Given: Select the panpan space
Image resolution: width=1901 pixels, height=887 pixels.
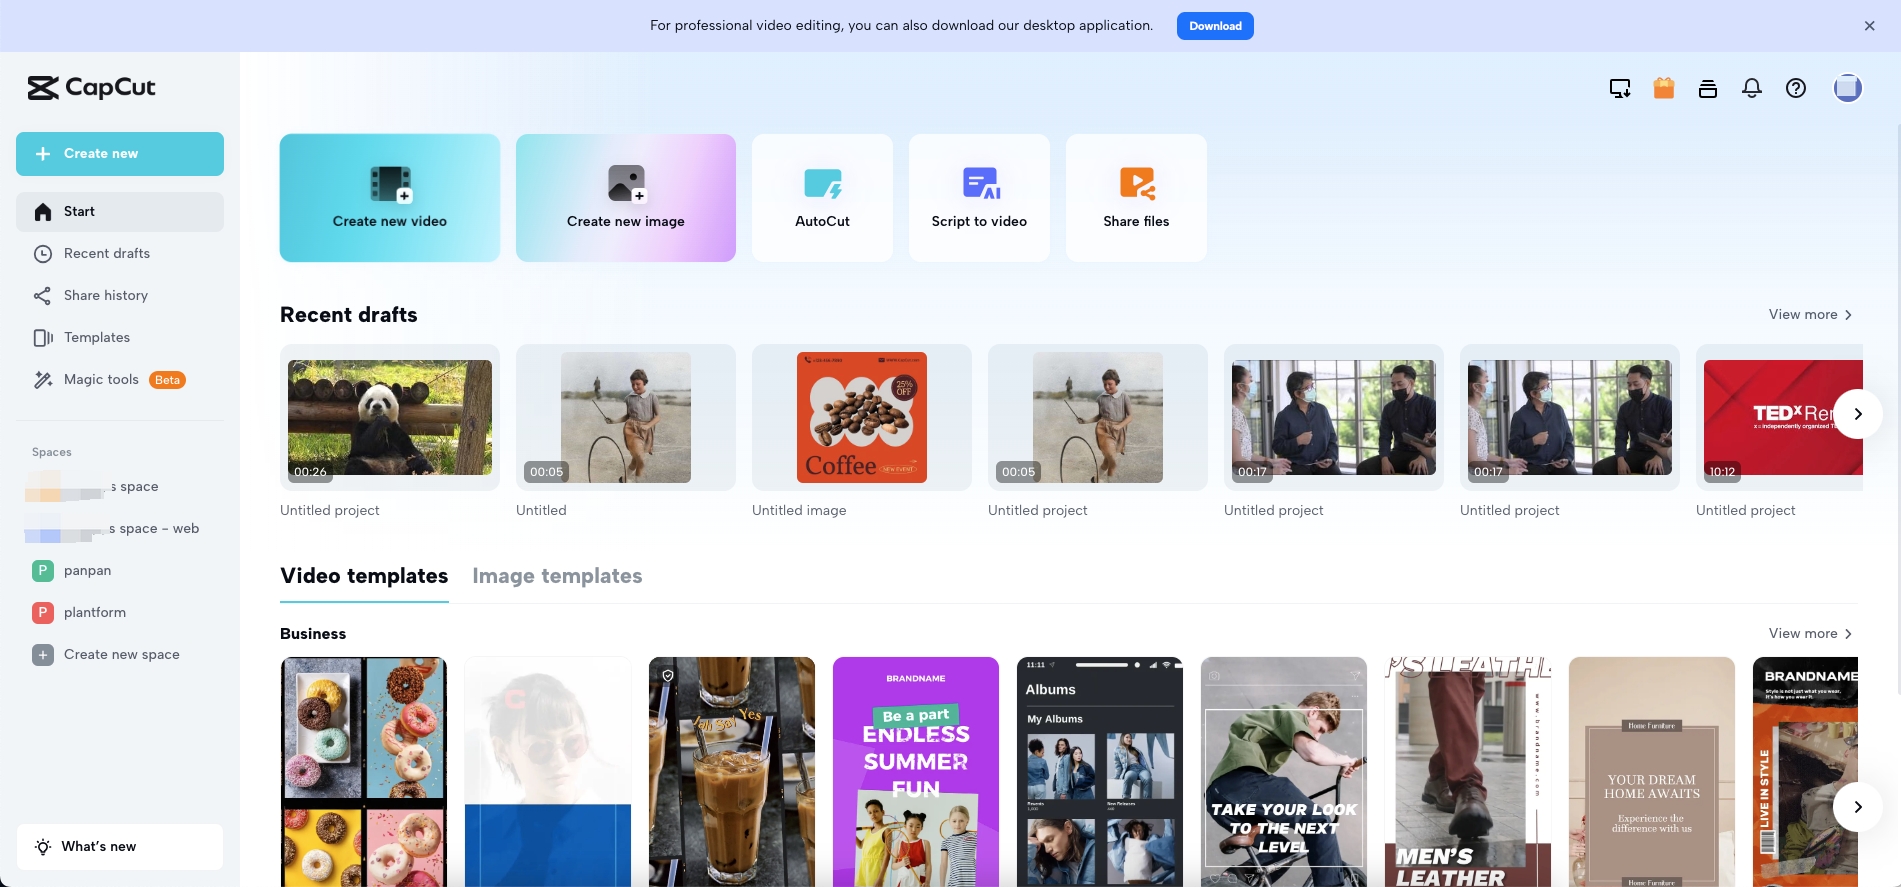Looking at the screenshot, I should pos(120,571).
